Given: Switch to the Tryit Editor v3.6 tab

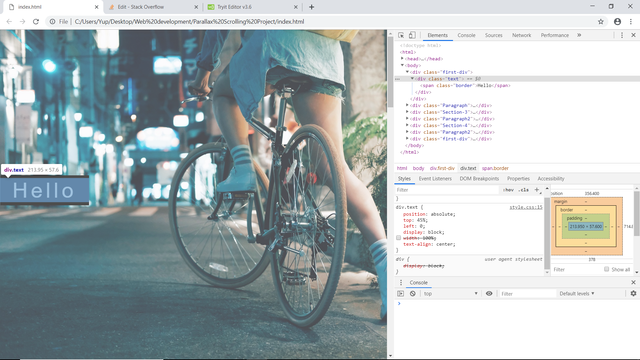Looking at the screenshot, I should [252, 7].
